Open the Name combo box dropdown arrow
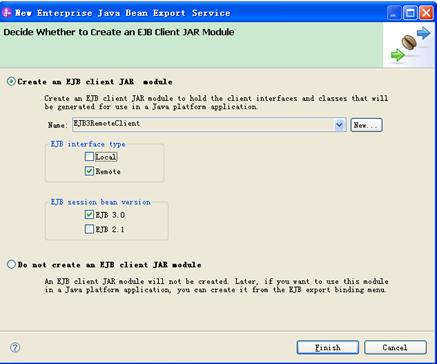This screenshot has height=364, width=437. tap(339, 125)
